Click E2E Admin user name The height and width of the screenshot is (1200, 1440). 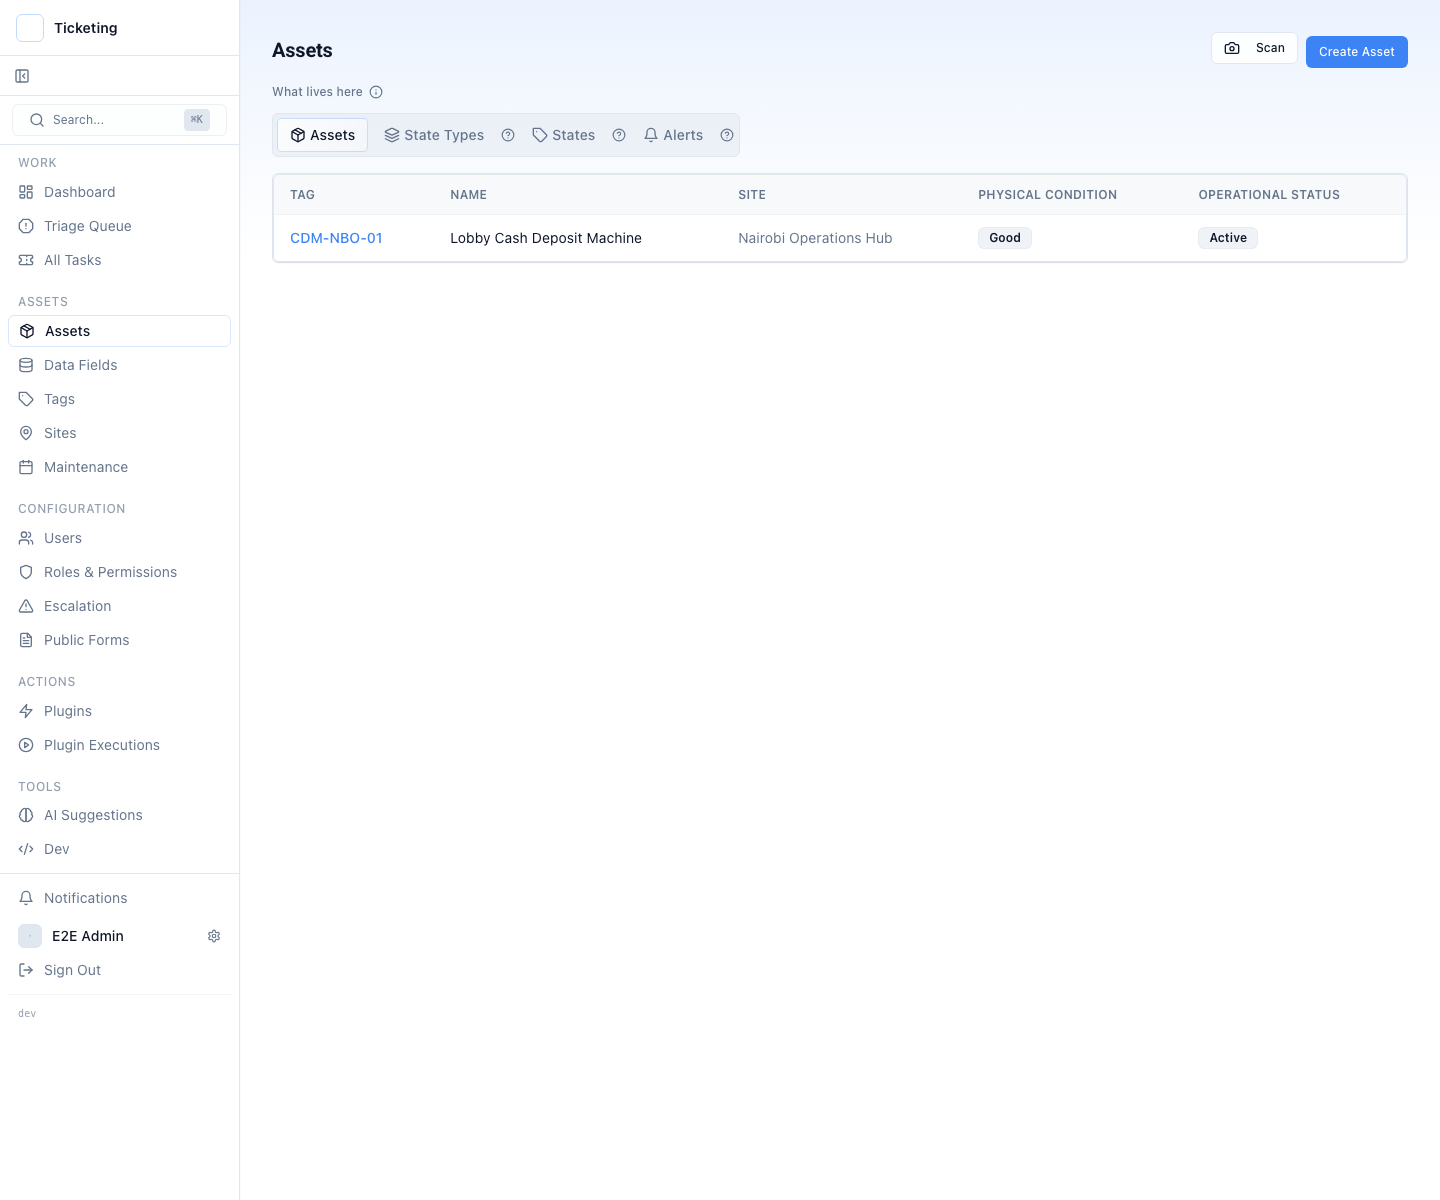point(88,936)
